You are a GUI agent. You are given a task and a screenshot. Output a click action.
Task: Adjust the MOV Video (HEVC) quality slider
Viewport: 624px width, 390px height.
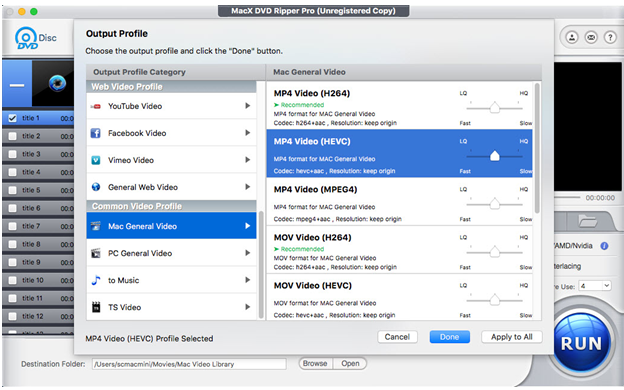pos(494,300)
